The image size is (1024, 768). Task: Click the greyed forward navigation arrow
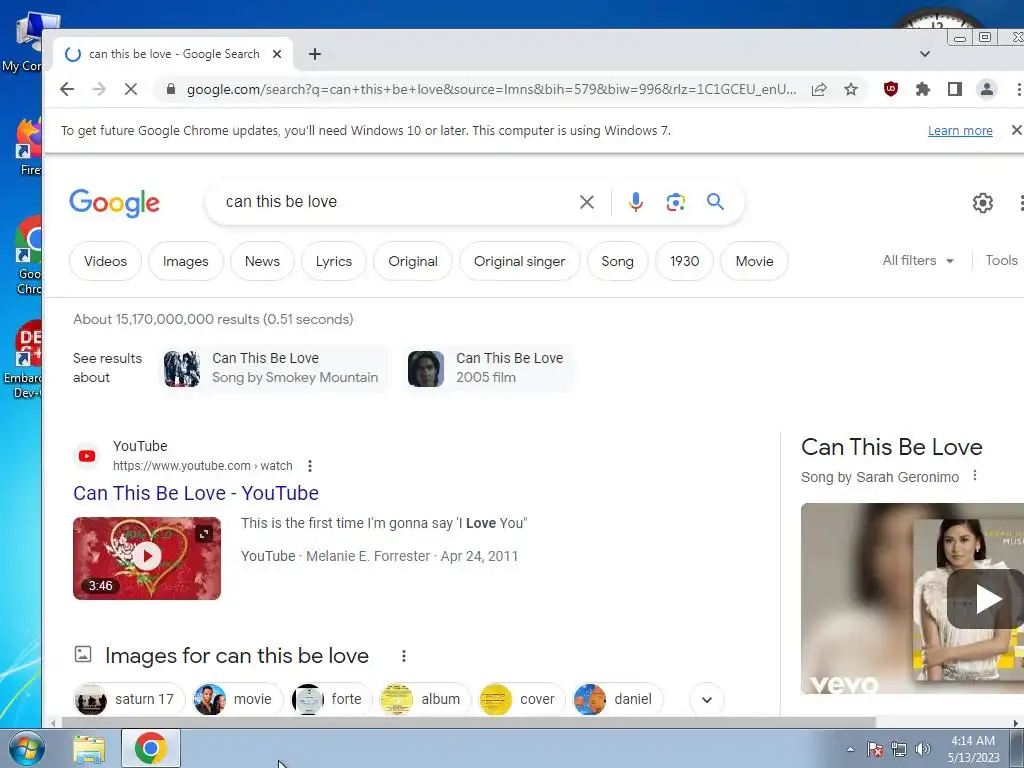[99, 89]
